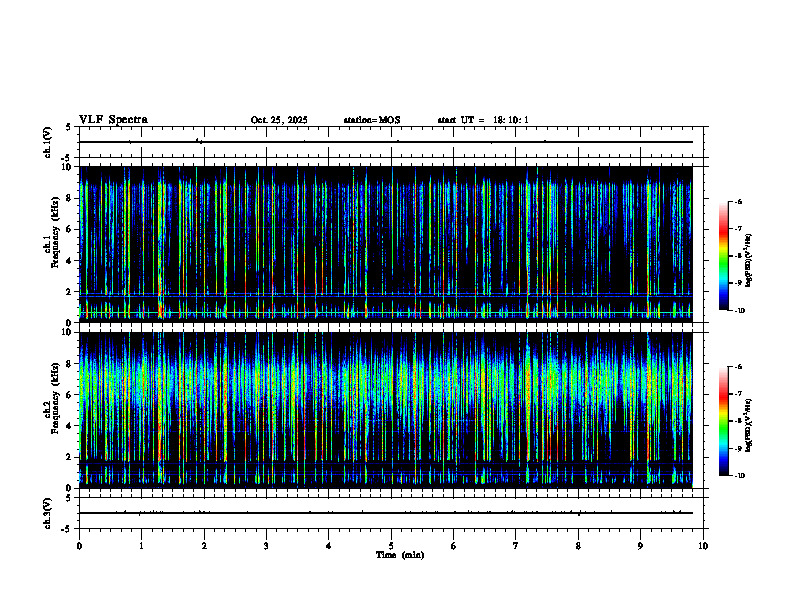792x612 pixels.
Task: Click the '2' tick on the time axis
Action: (x=204, y=546)
